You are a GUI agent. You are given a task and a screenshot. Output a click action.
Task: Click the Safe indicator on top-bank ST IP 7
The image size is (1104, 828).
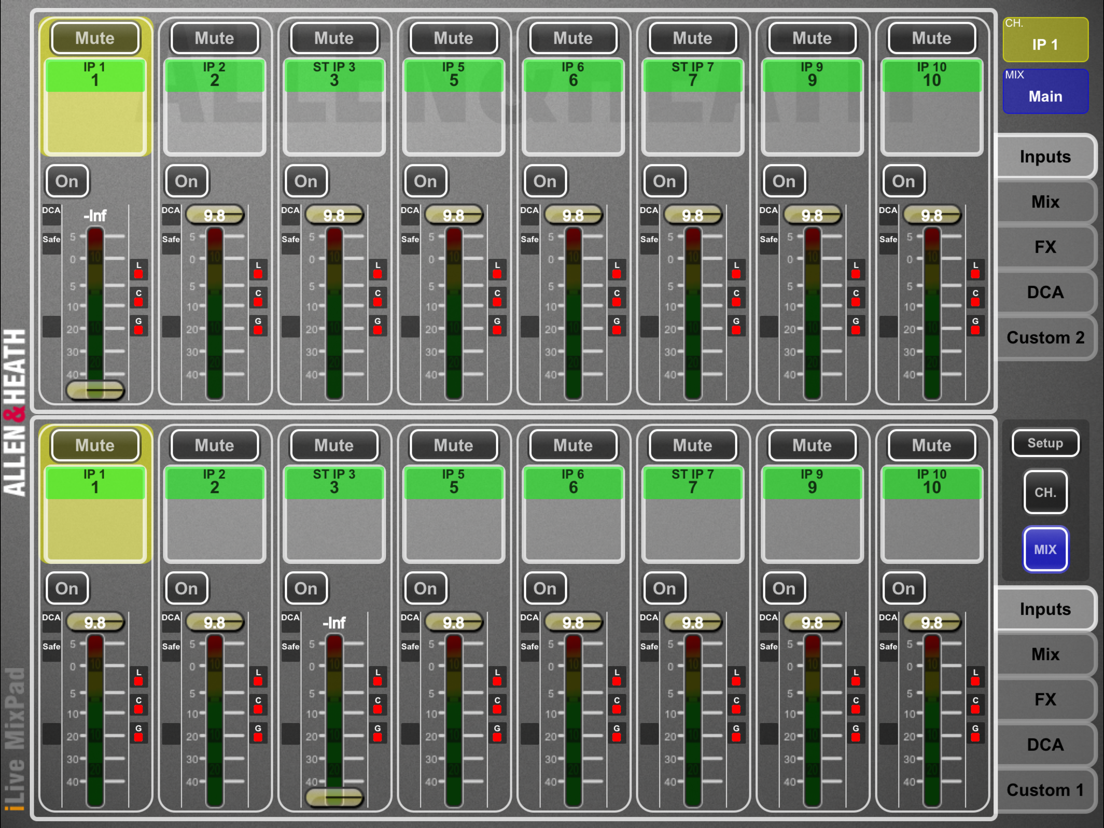click(649, 243)
